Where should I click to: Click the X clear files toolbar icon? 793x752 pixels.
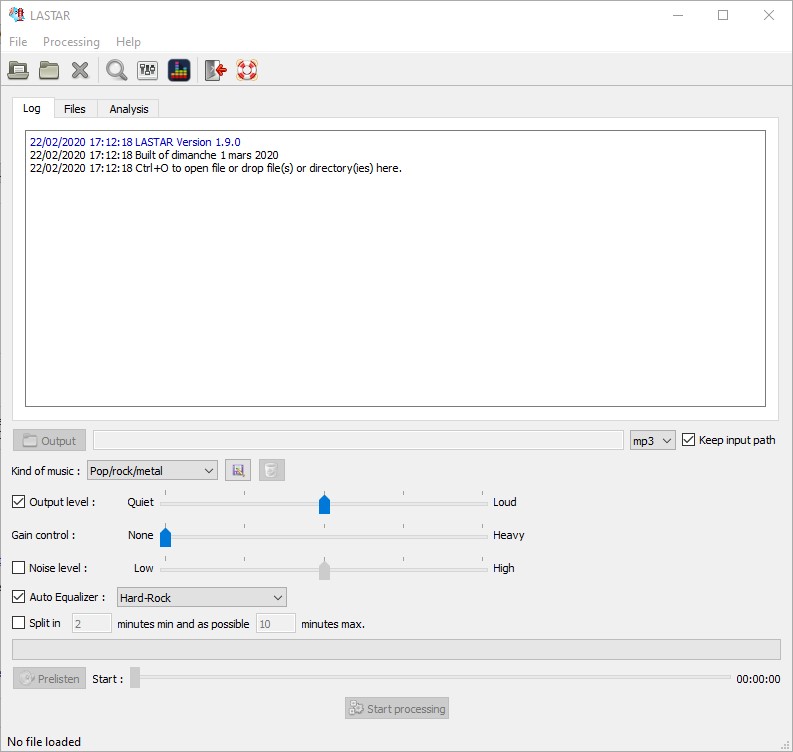point(80,70)
